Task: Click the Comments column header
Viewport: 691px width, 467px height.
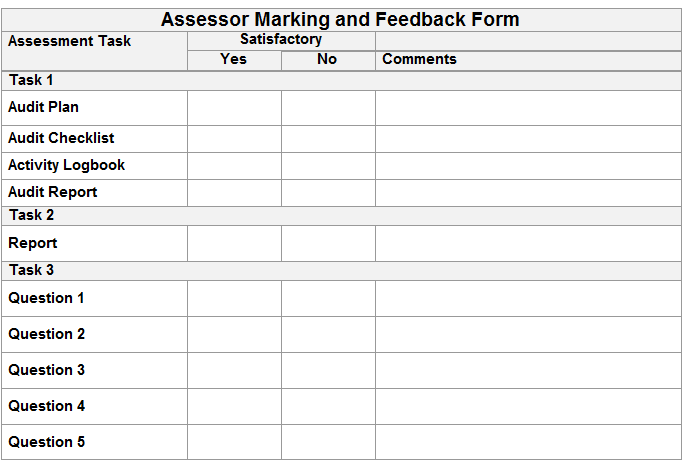Action: pos(419,59)
